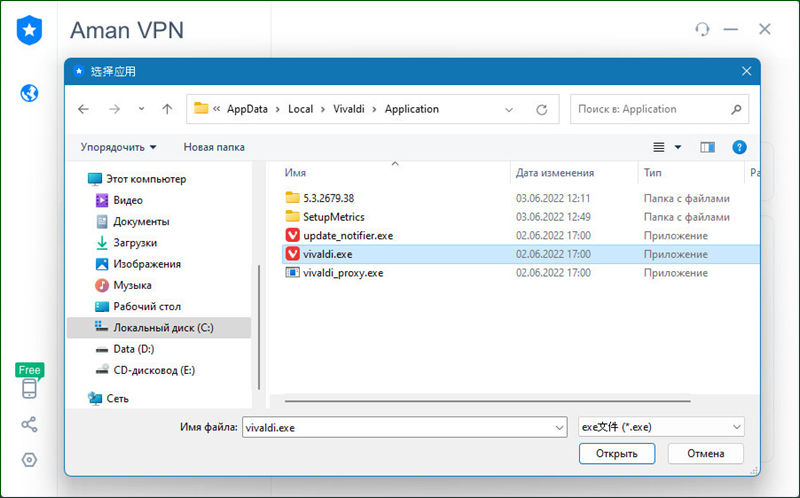Click Application breadcrumb segment
800x498 pixels.
coord(412,109)
